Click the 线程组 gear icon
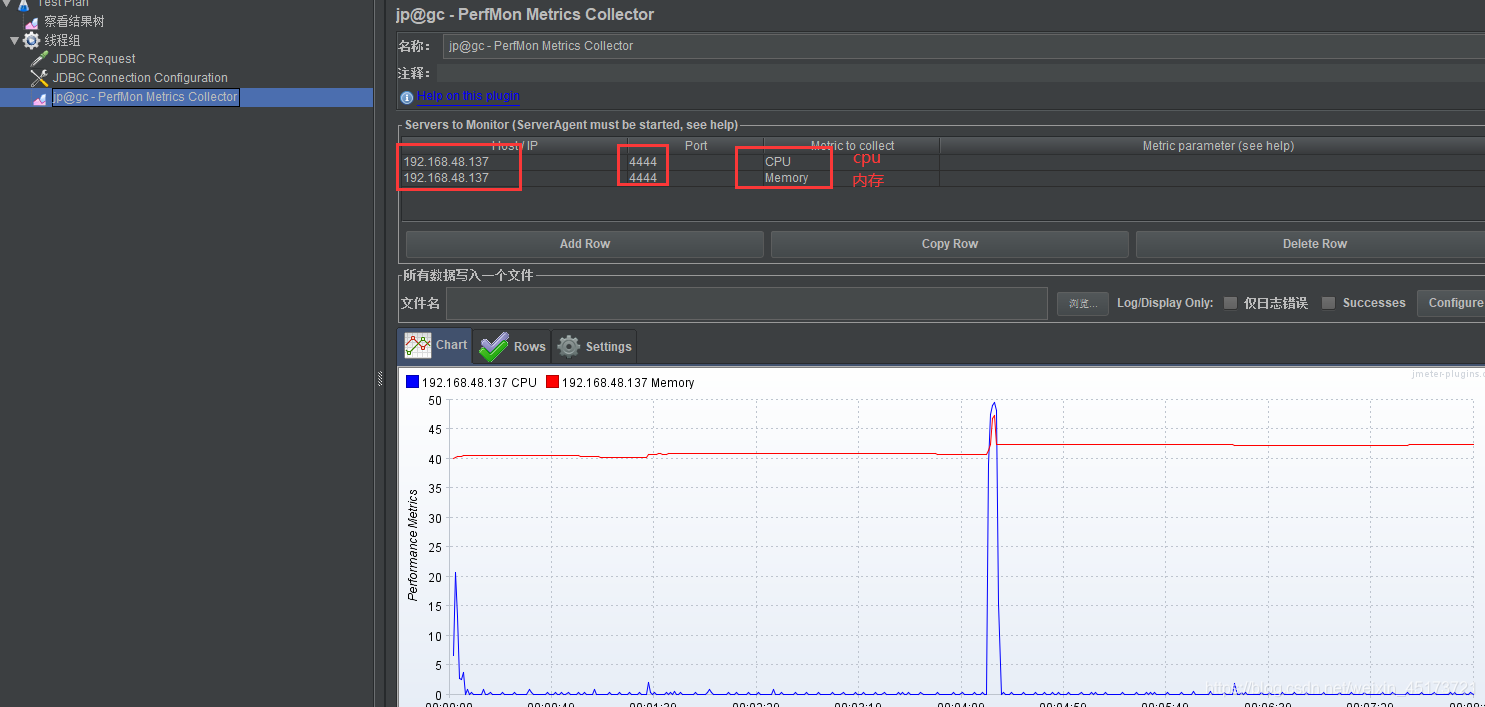1485x707 pixels. point(31,40)
